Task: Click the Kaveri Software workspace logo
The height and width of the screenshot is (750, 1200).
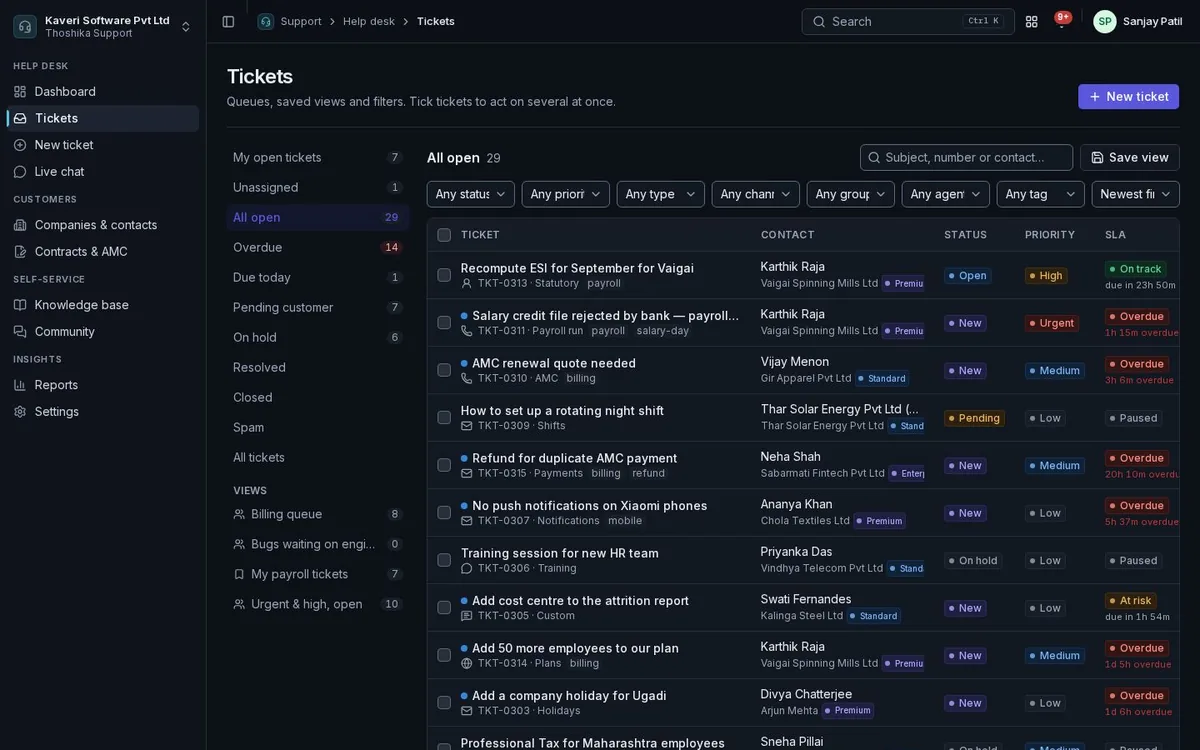Action: pos(25,26)
